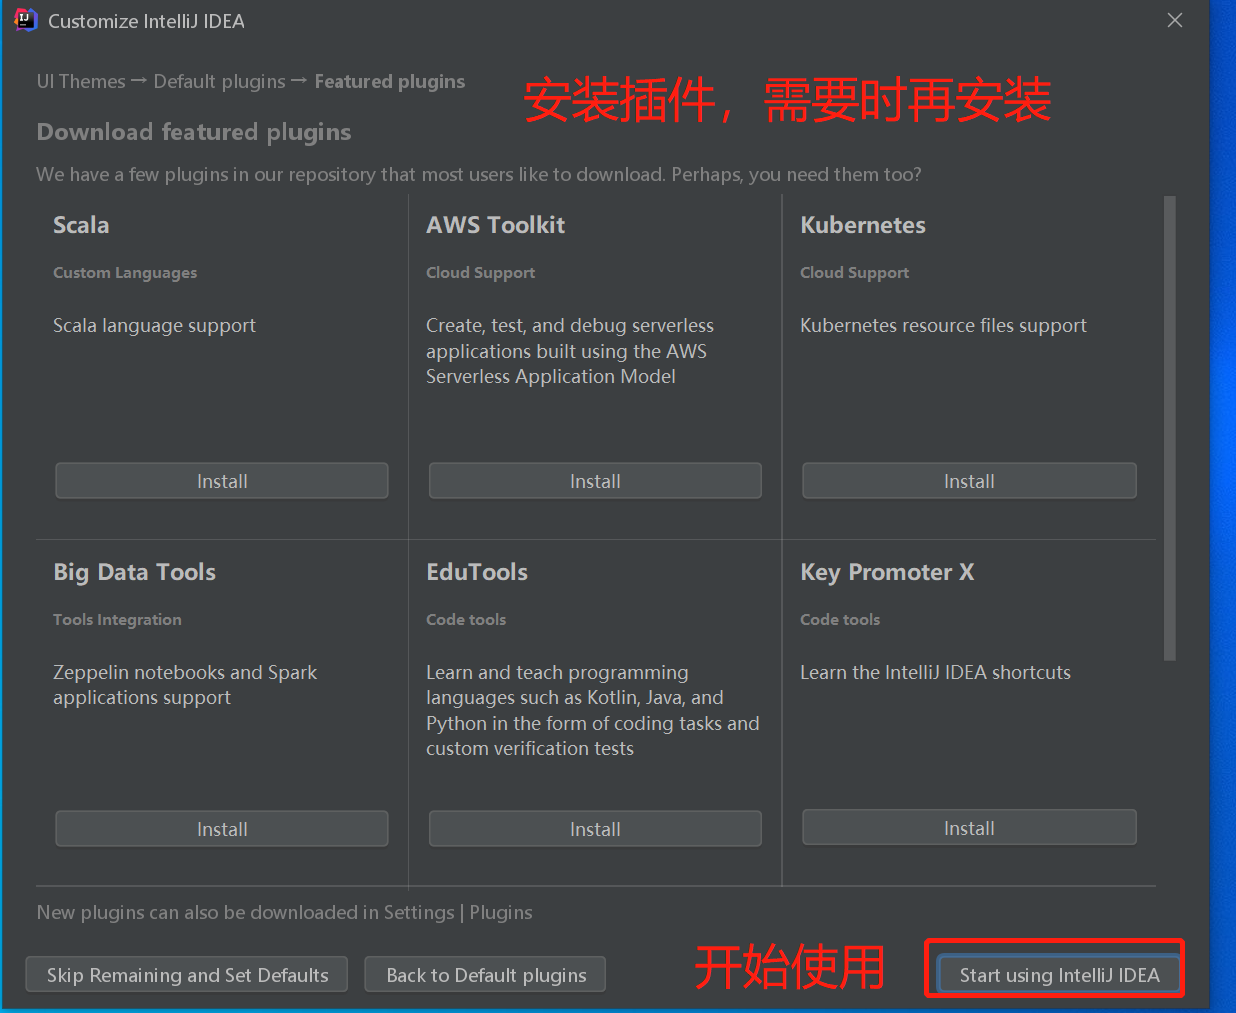This screenshot has height=1013, width=1236.
Task: Close the Customize IntelliJ IDEA dialog
Action: point(1175,20)
